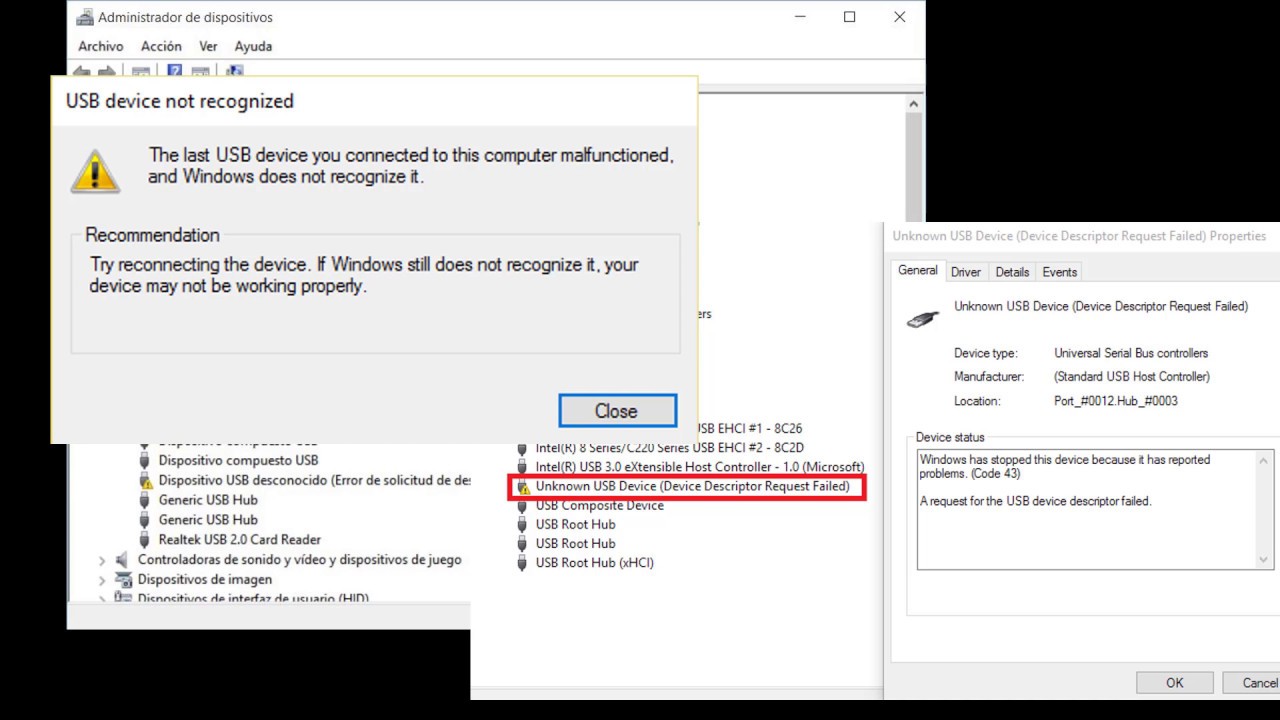Screen dimensions: 1280x720
Task: Click the Administrador de dispositivos title icon
Action: click(84, 17)
